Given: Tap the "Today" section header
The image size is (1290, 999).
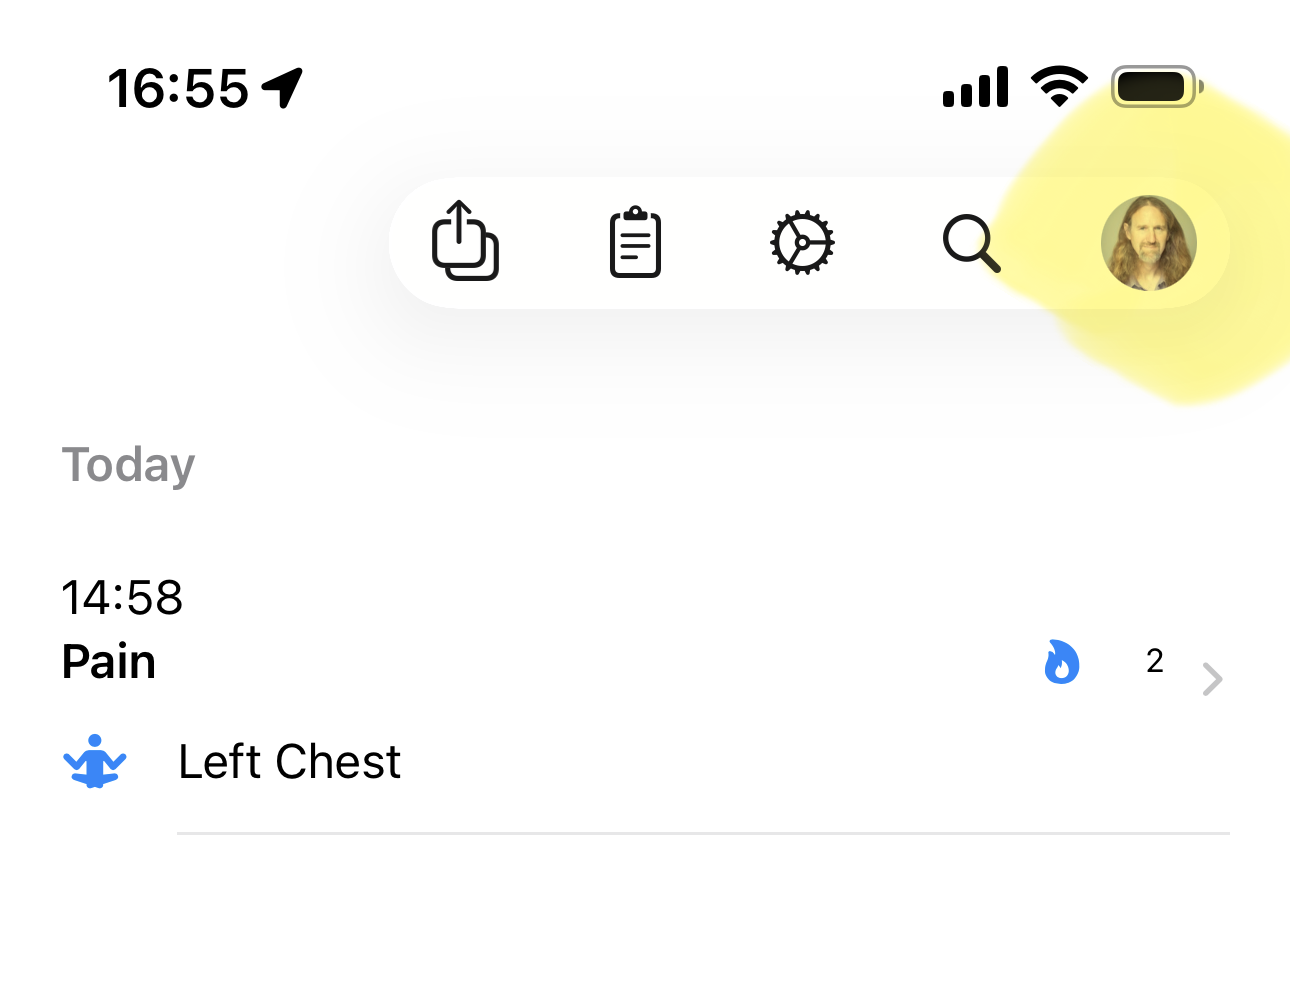Looking at the screenshot, I should (x=128, y=465).
